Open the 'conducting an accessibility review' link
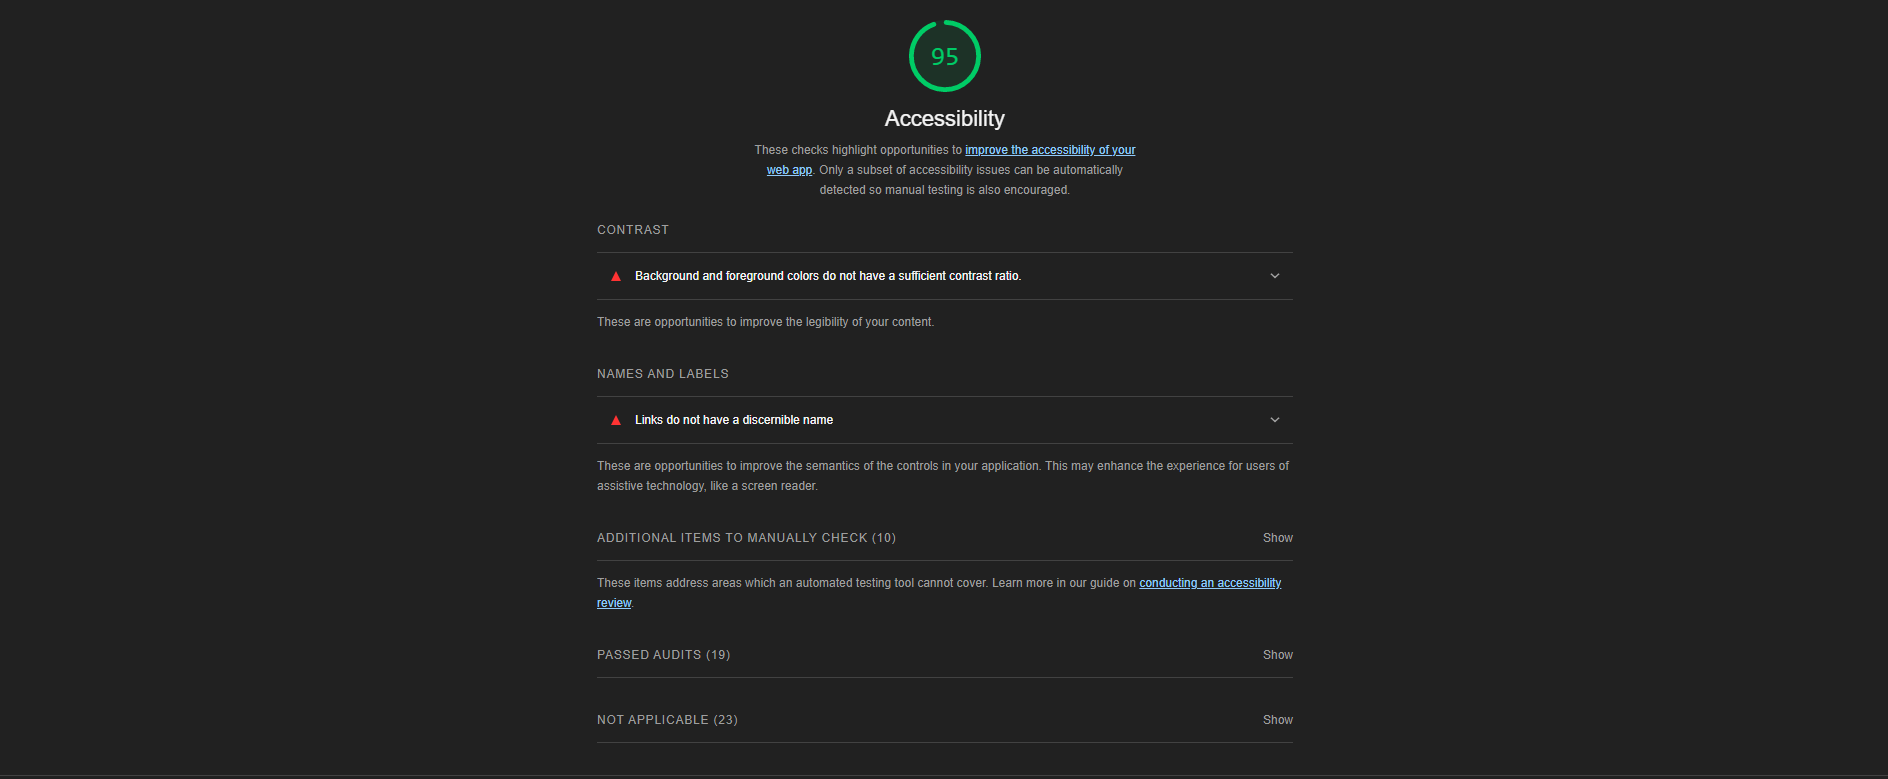Image resolution: width=1888 pixels, height=779 pixels. [x=1209, y=583]
